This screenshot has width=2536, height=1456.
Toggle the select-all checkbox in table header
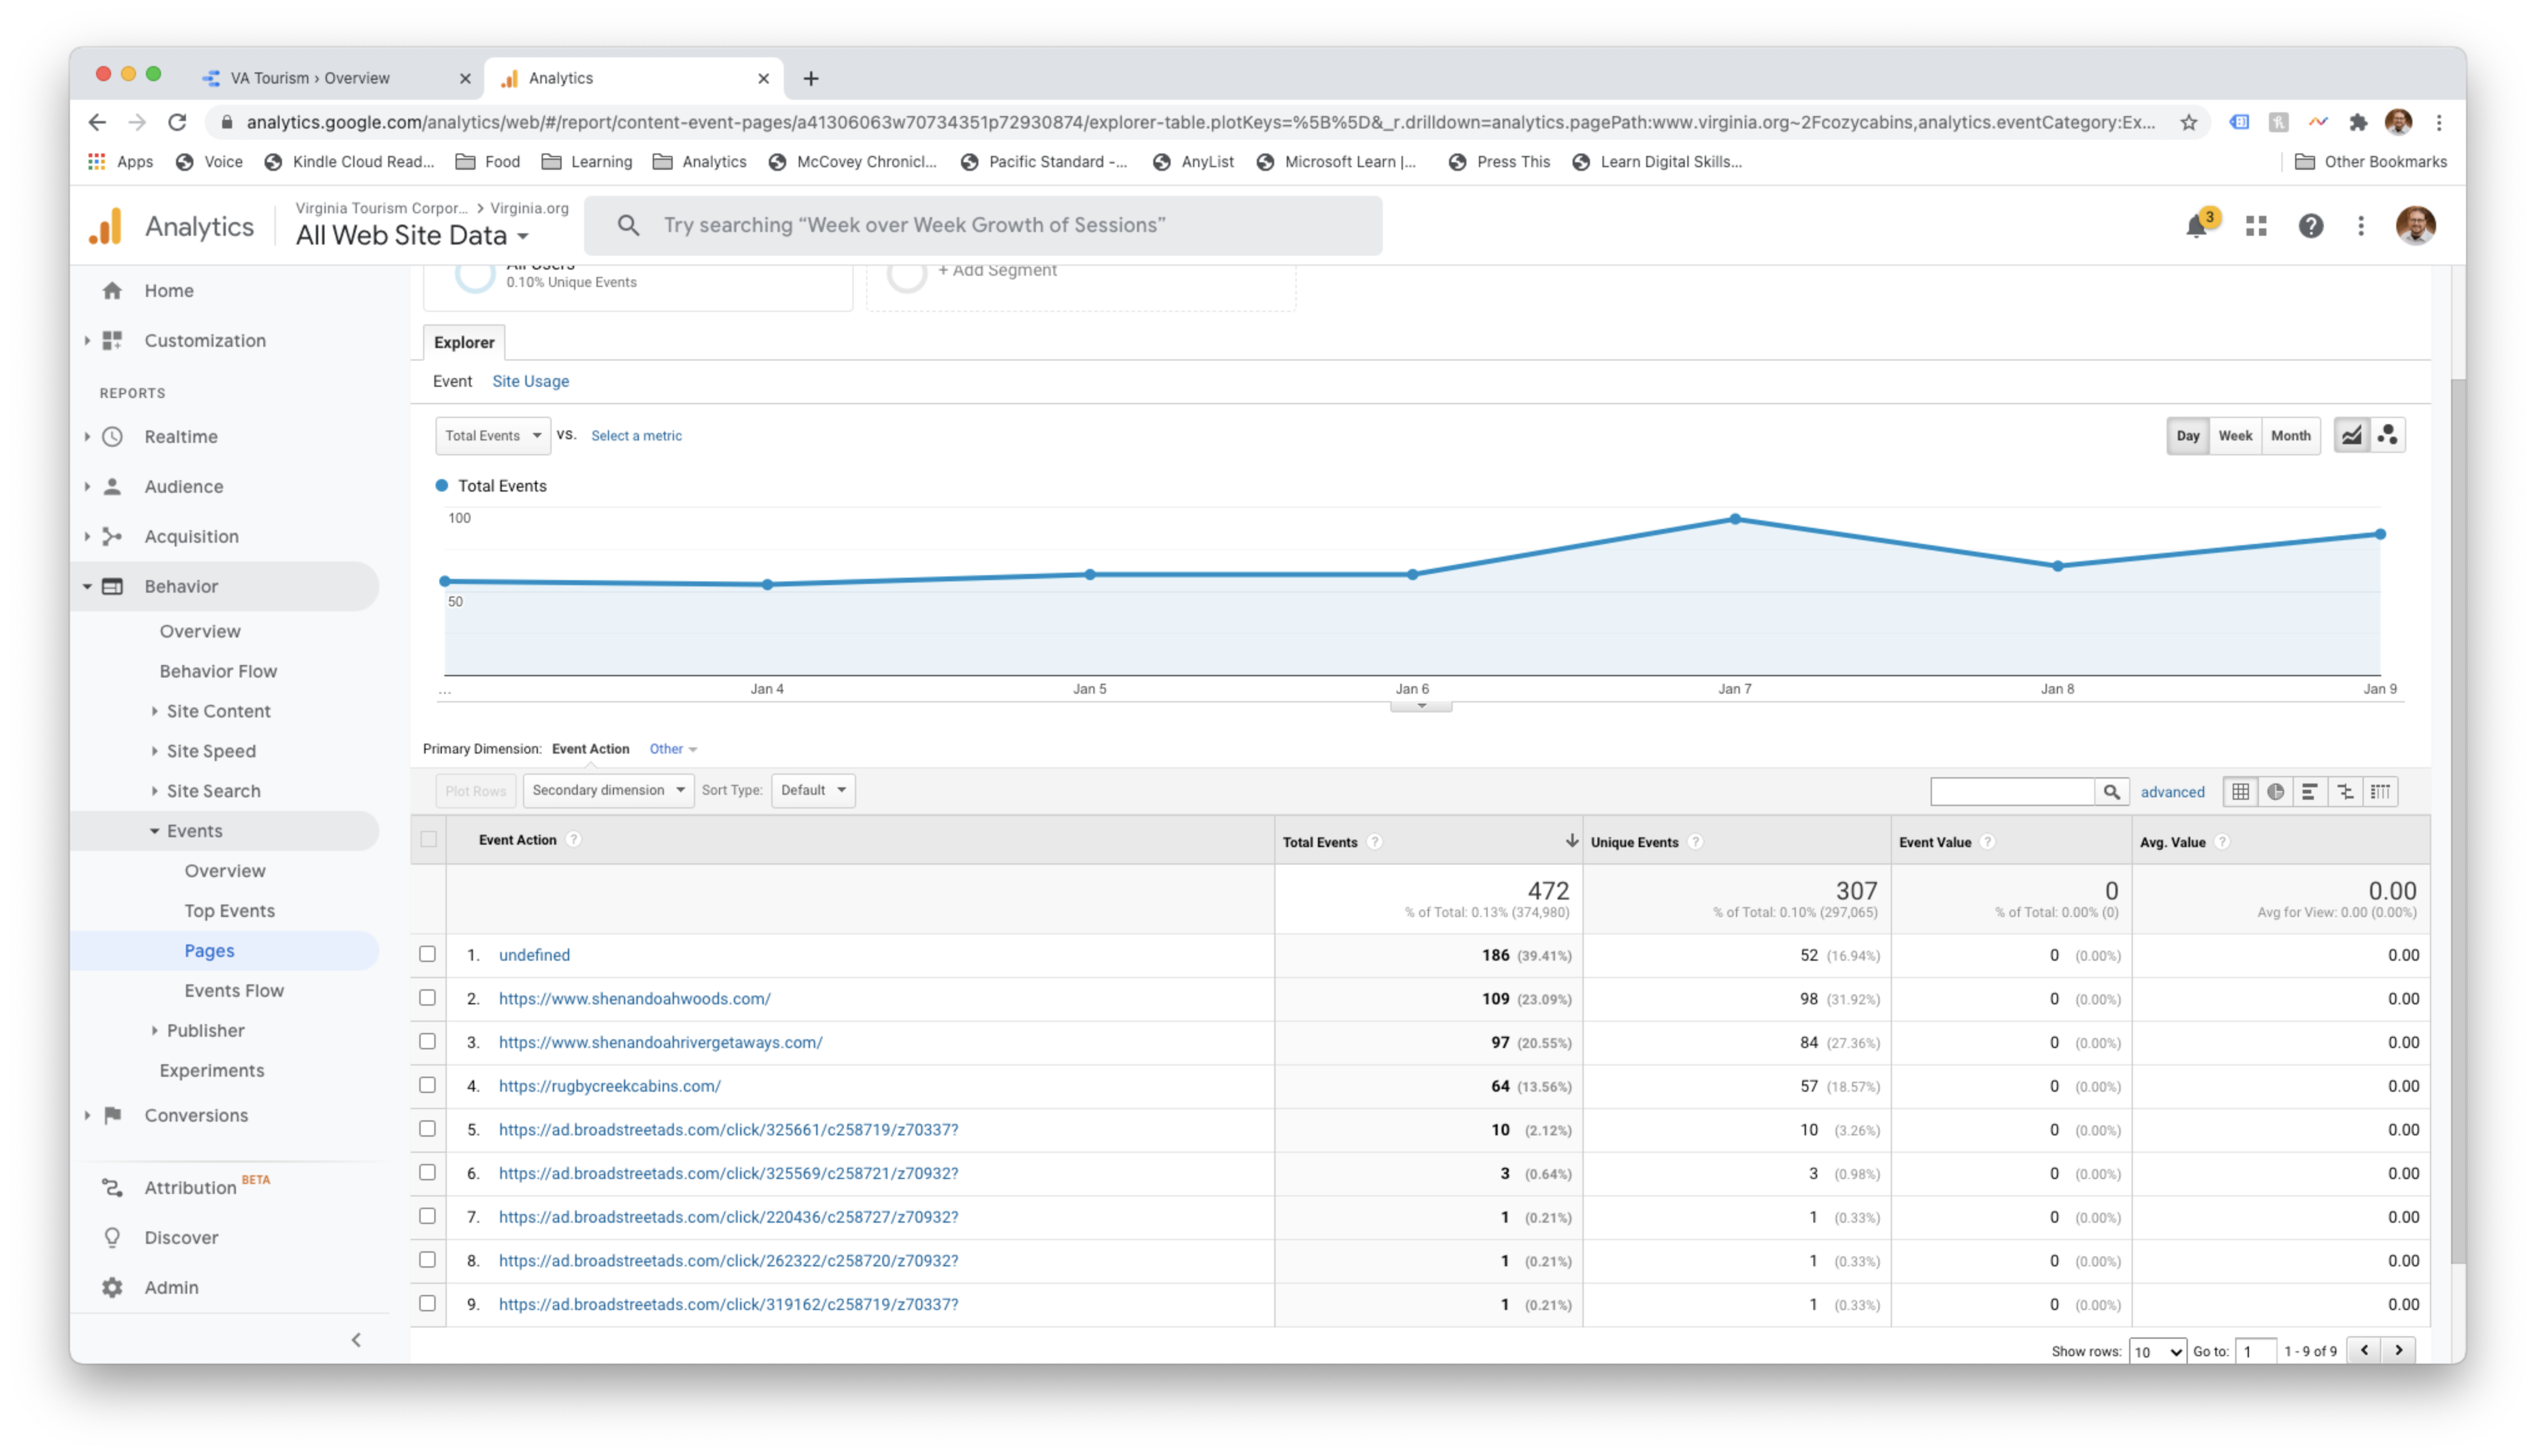coord(428,840)
